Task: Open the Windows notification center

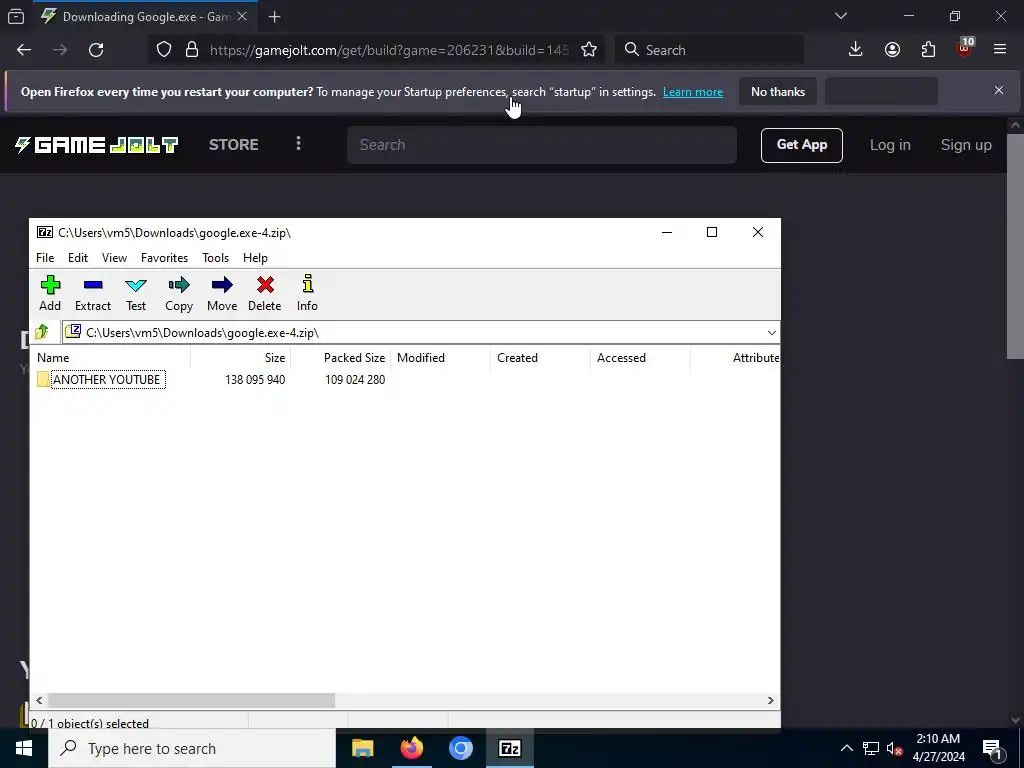Action: [x=992, y=748]
